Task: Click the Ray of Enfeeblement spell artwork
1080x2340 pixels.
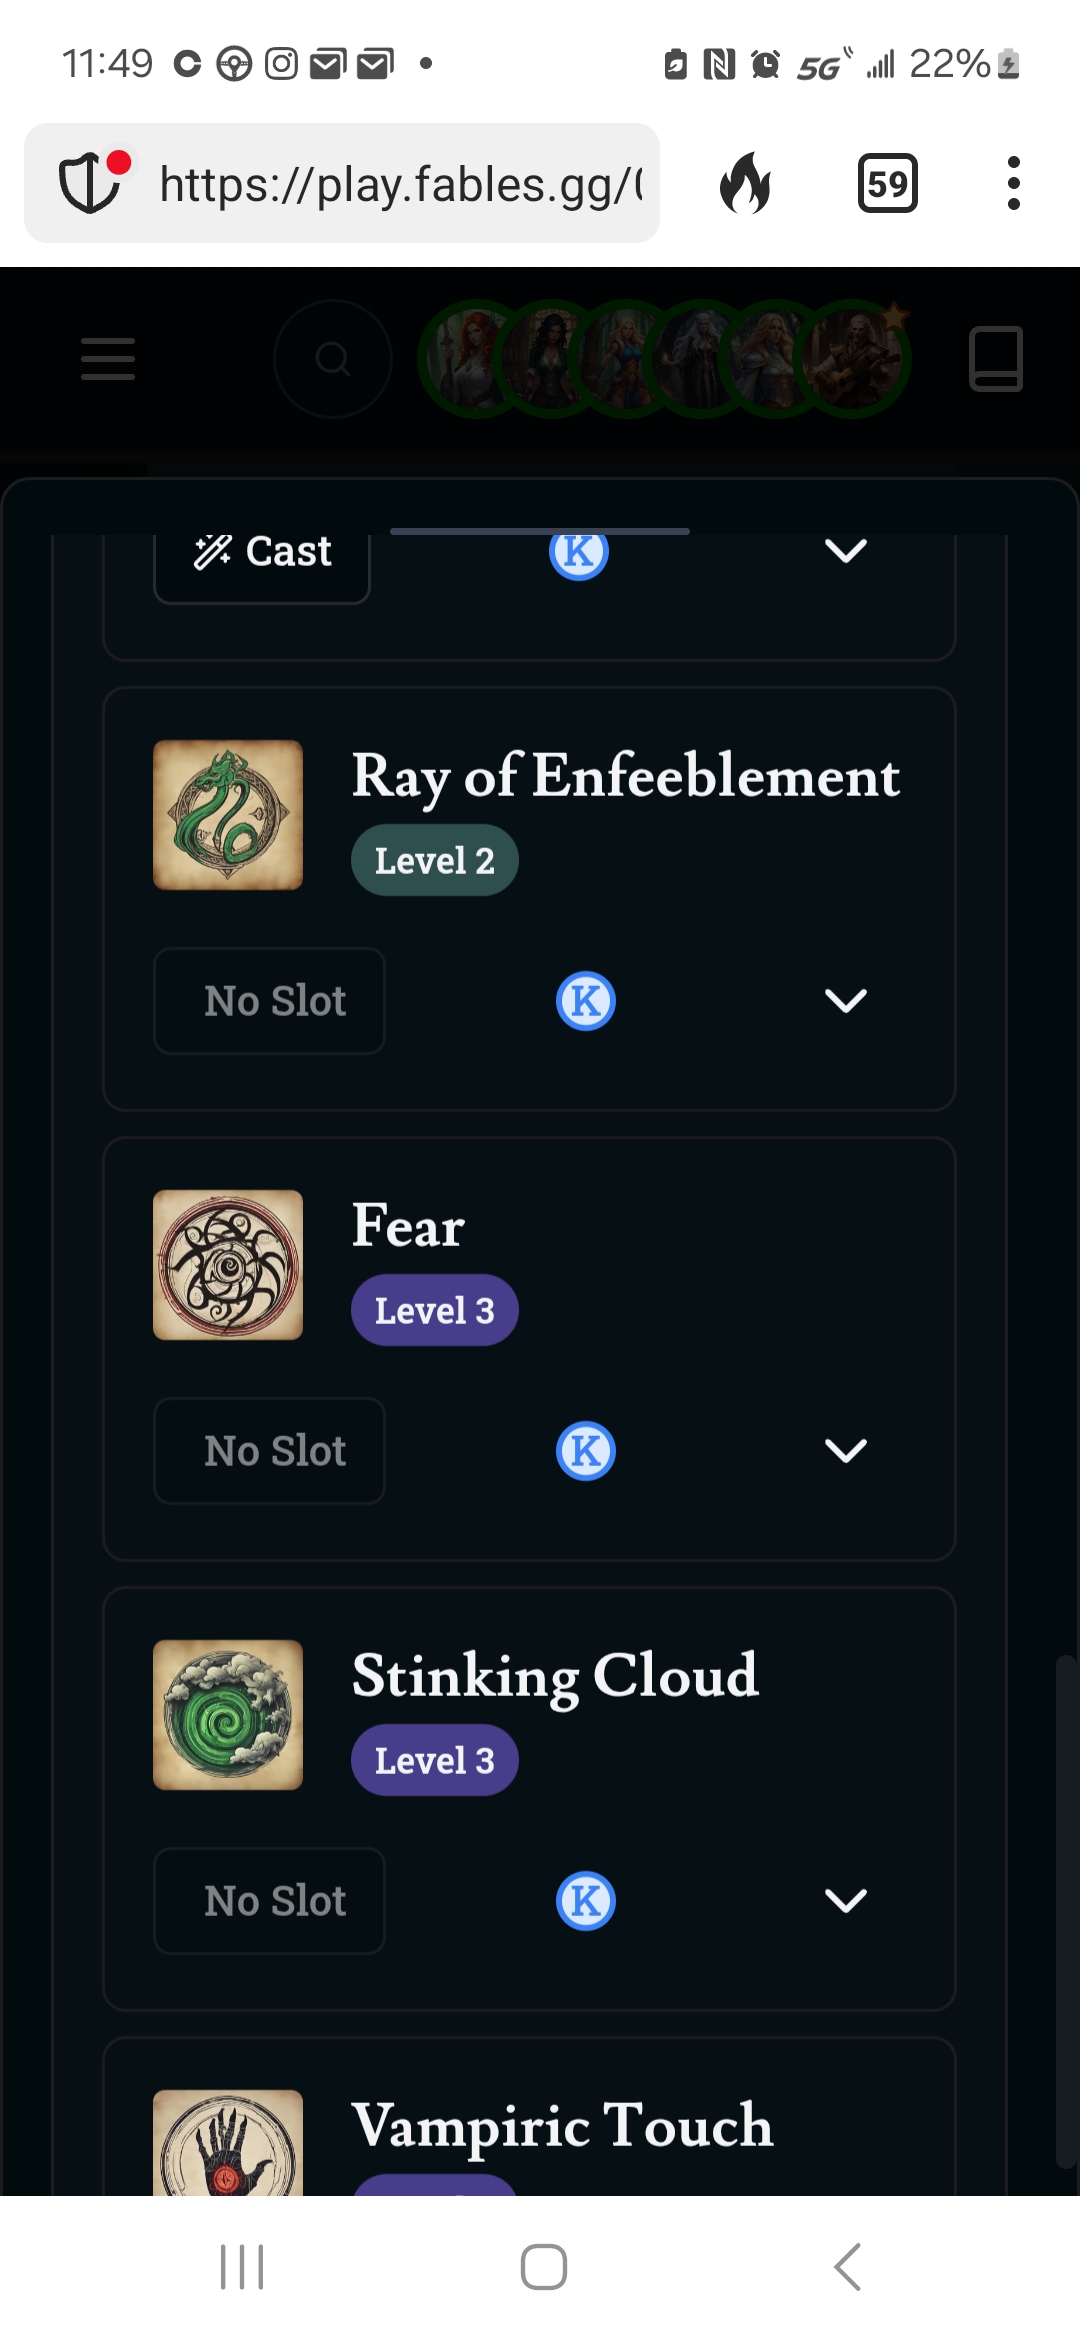Action: point(228,815)
